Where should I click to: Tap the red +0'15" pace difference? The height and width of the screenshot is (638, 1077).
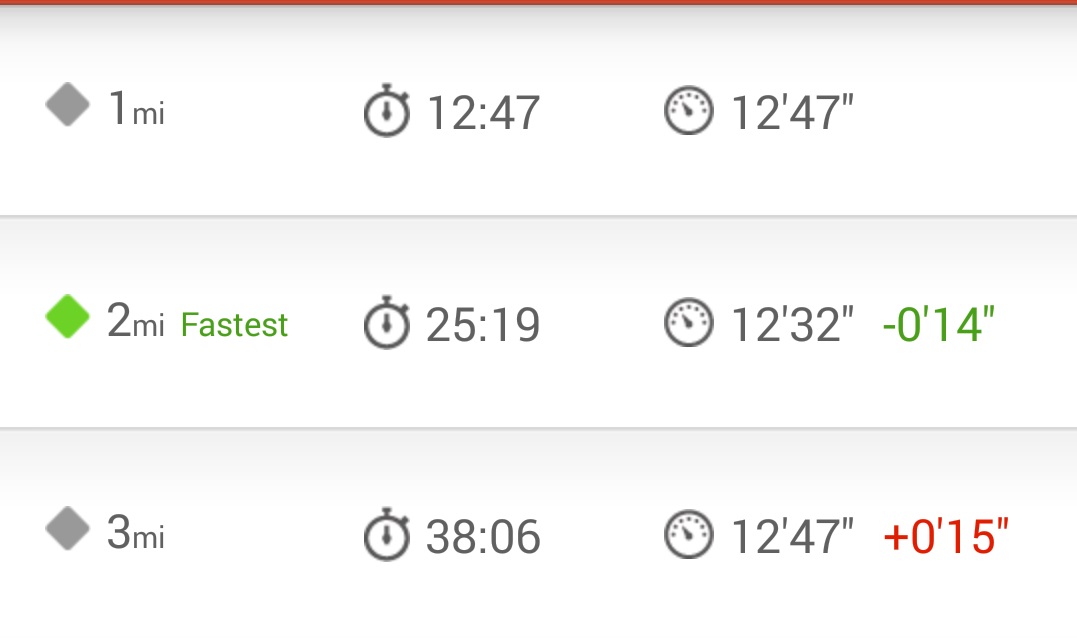tap(946, 537)
